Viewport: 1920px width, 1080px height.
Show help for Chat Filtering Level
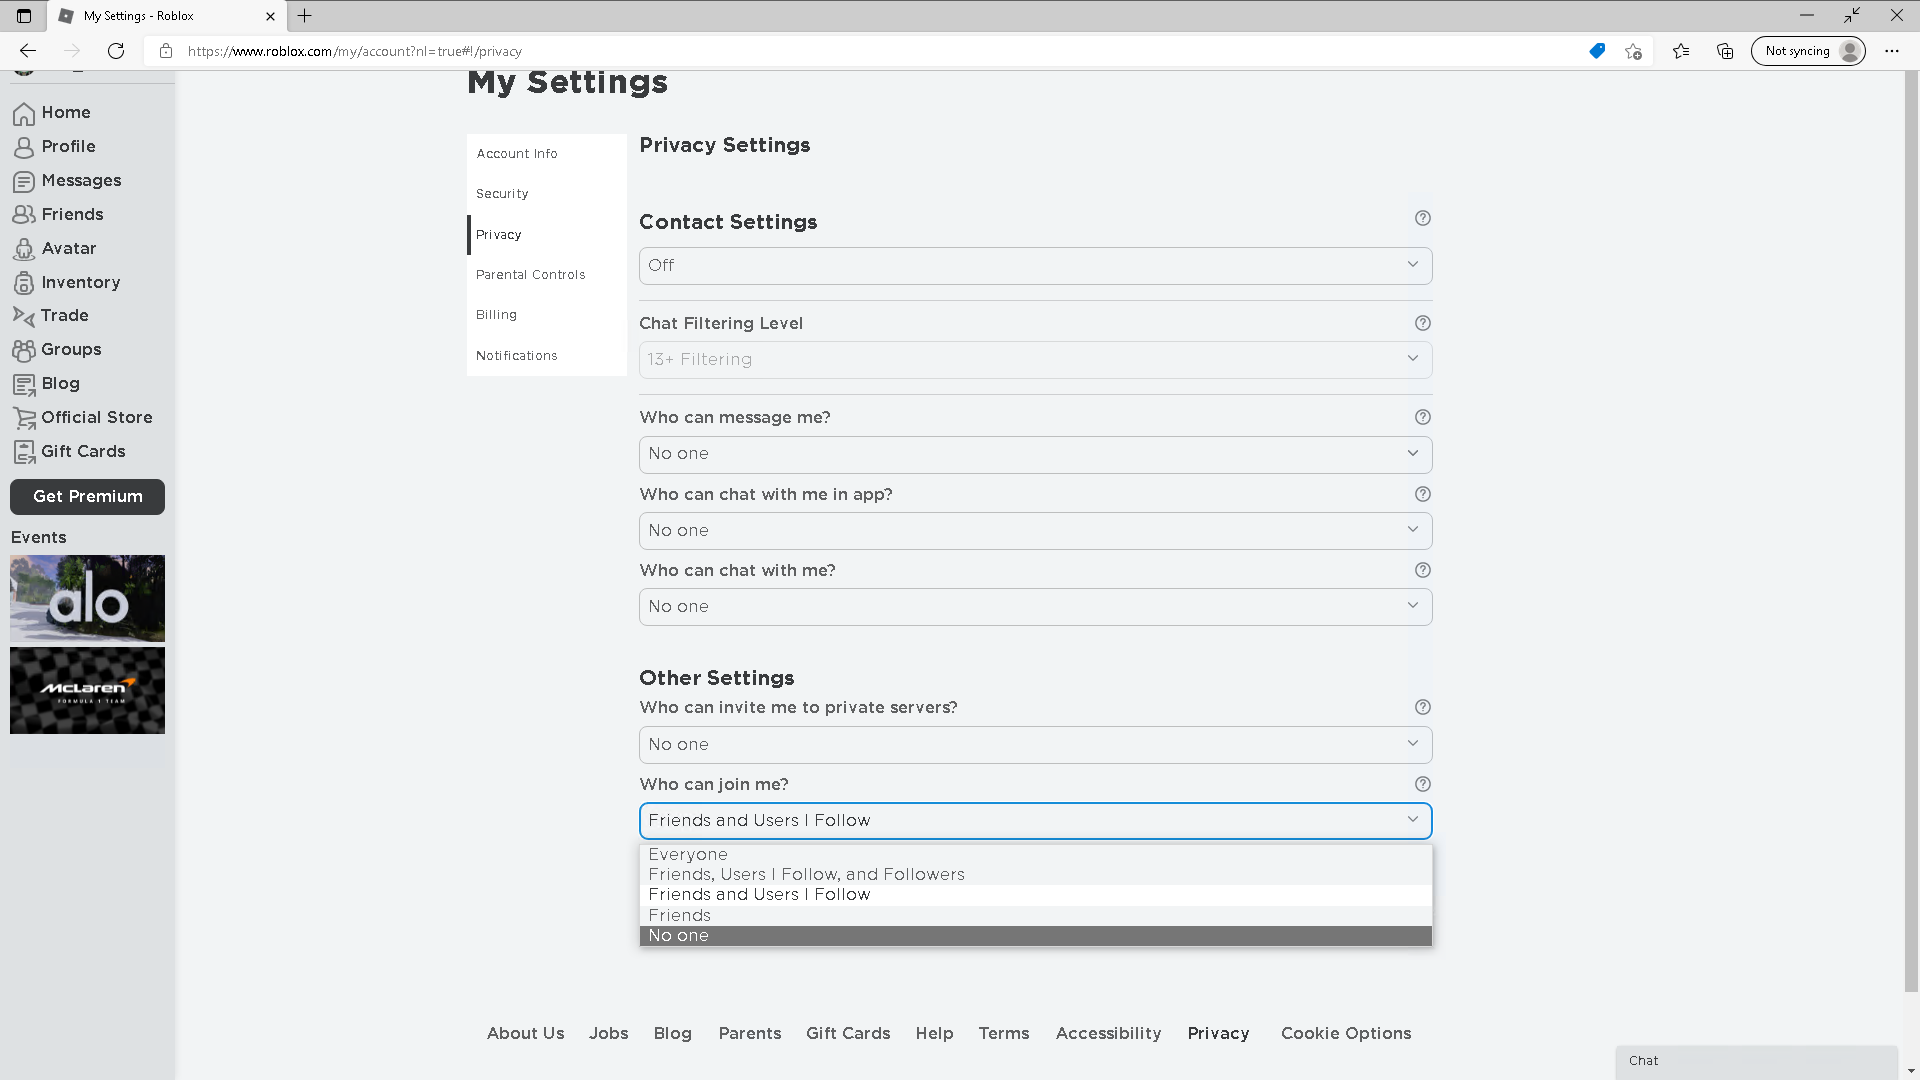pos(1423,323)
